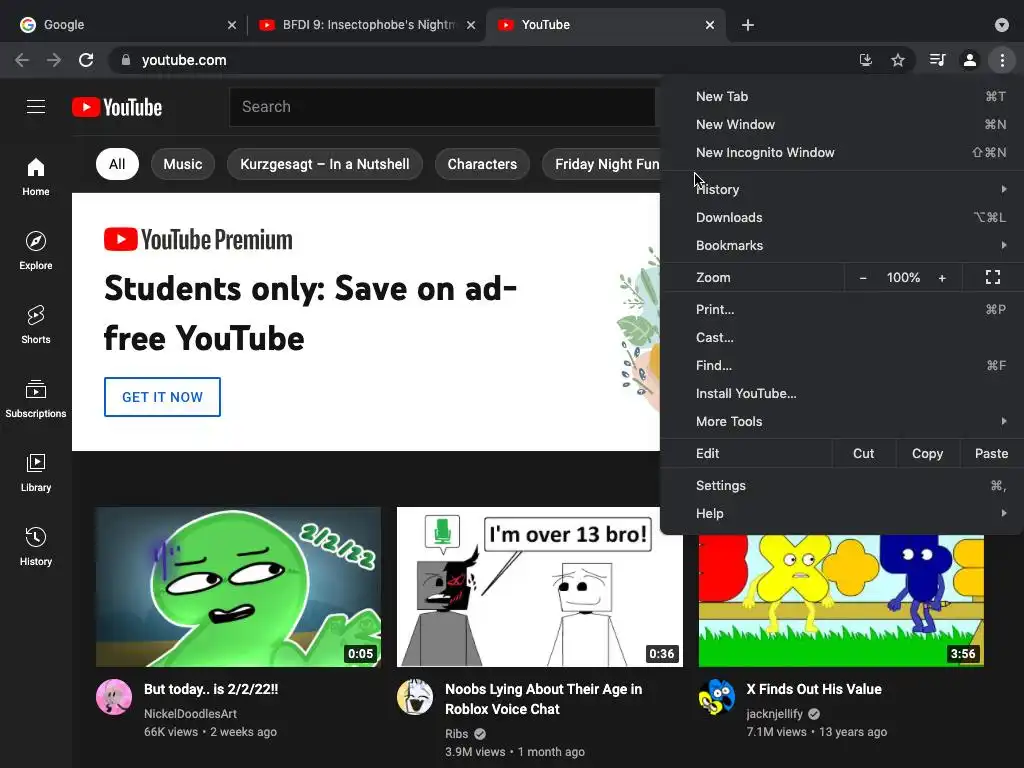Viewport: 1024px width, 768px height.
Task: Click the browser back arrow
Action: [x=22, y=60]
